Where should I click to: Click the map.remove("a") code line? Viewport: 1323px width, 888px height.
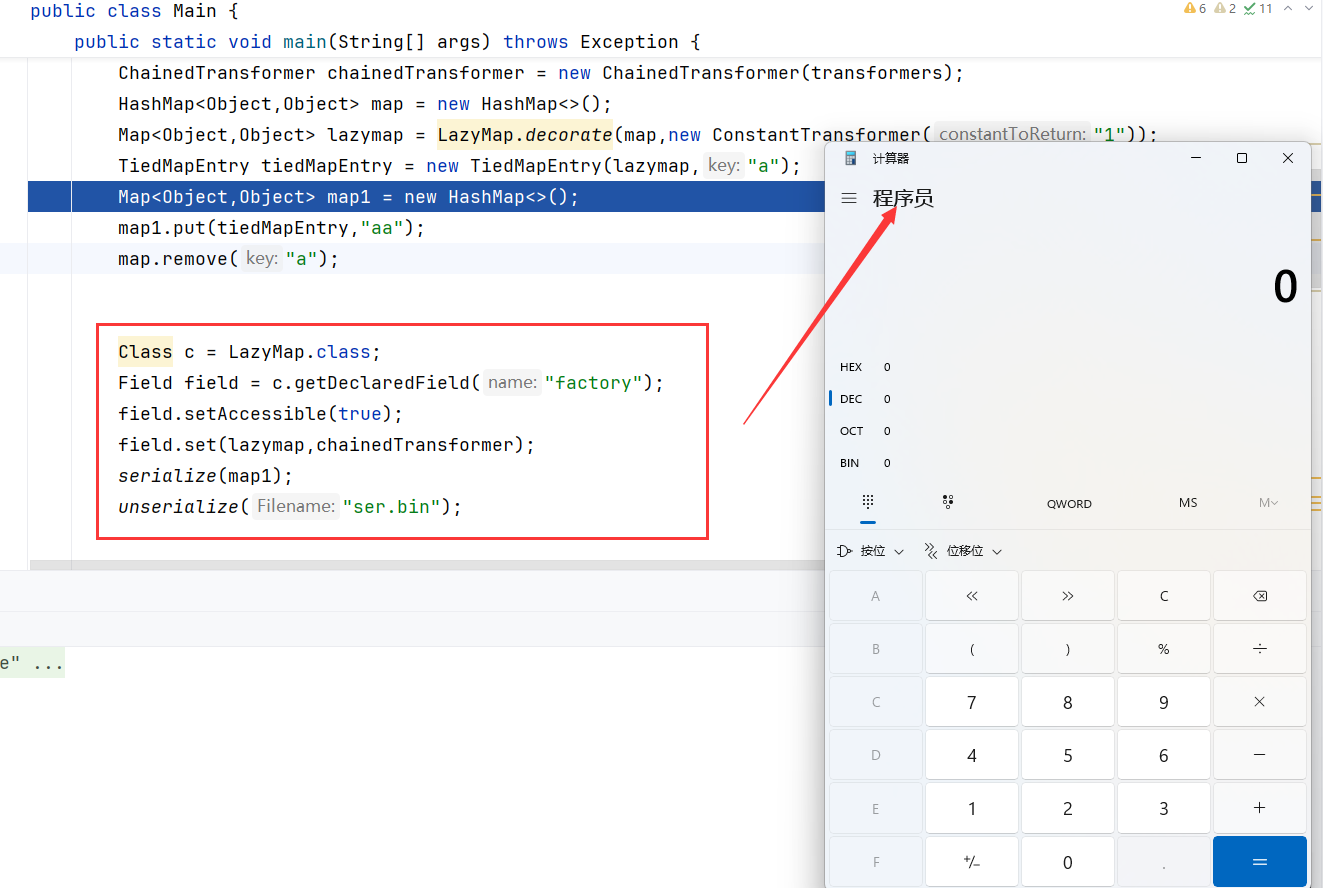point(229,259)
